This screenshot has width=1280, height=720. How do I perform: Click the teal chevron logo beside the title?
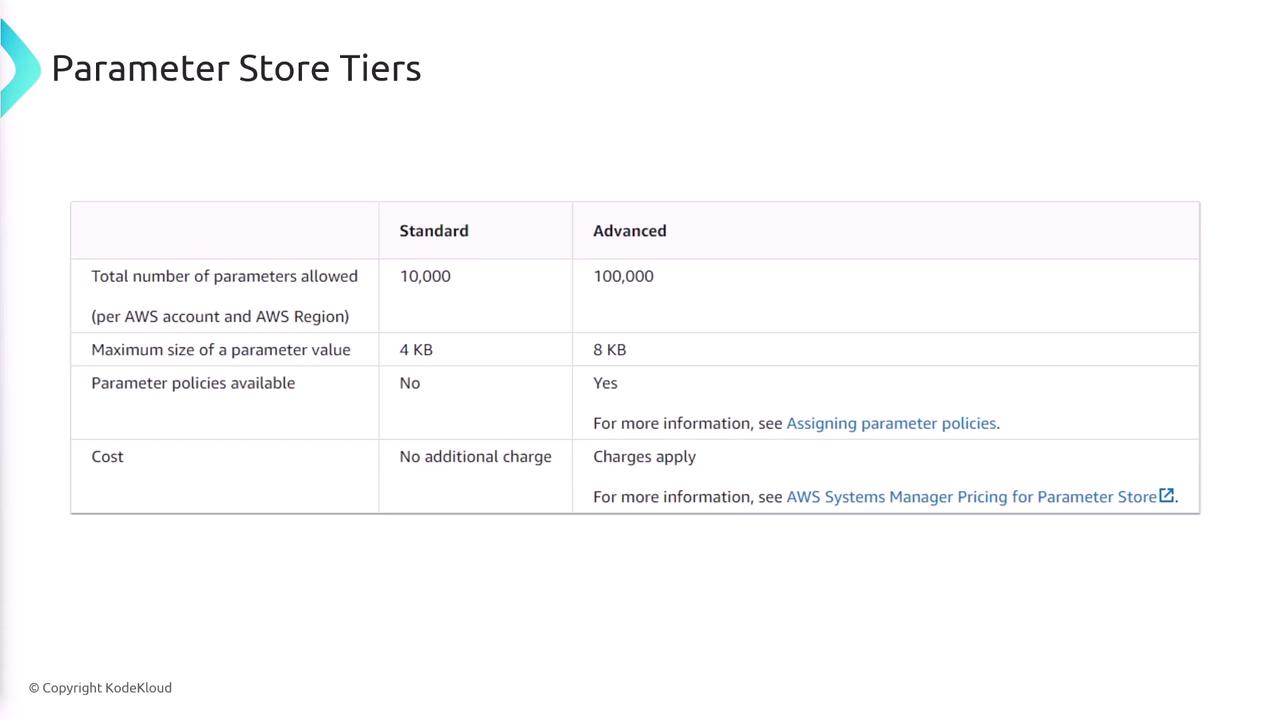[x=18, y=68]
